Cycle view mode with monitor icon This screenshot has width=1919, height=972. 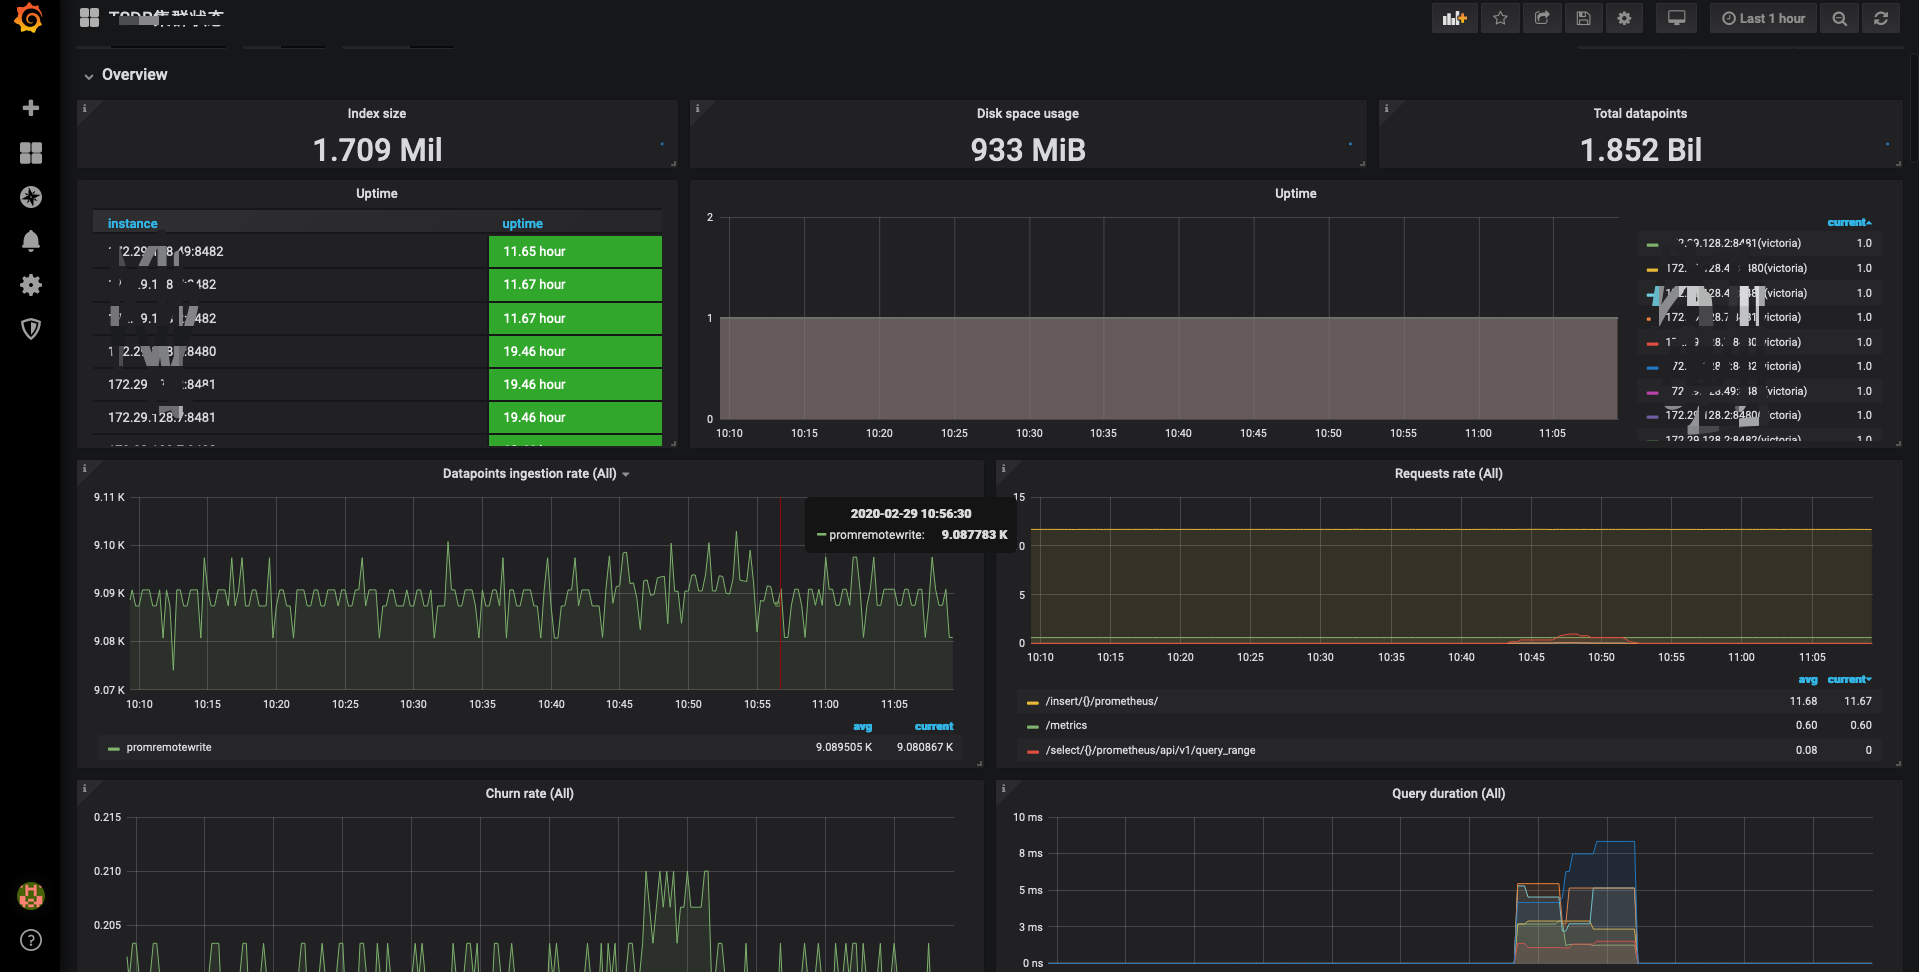1676,18
